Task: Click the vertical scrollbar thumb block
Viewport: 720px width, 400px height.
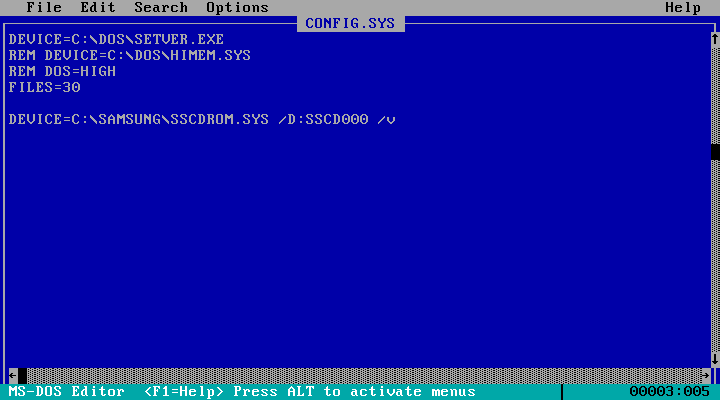Action: point(715,152)
